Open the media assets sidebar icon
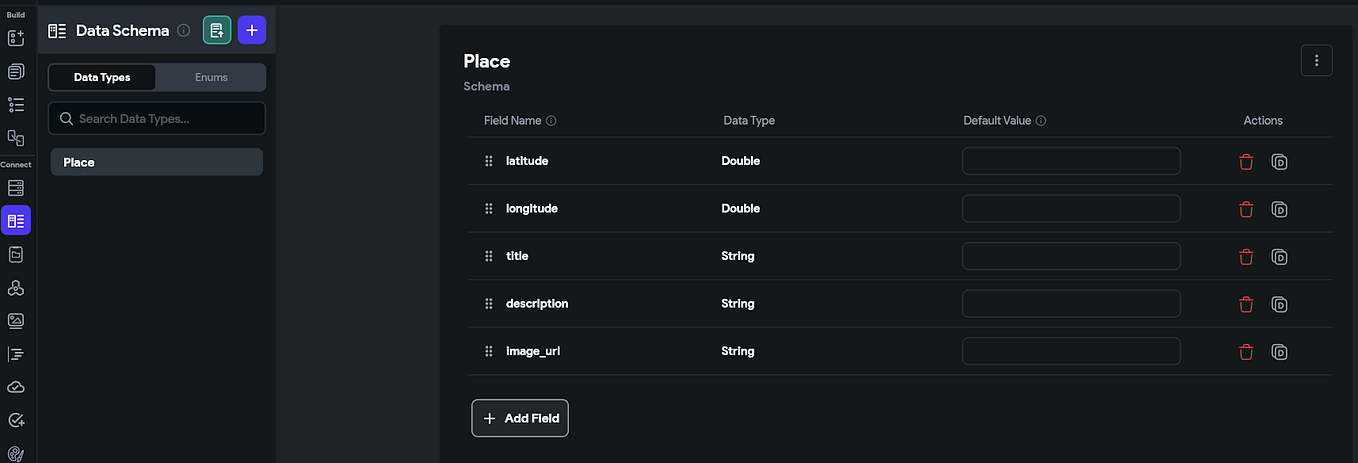 (16, 321)
